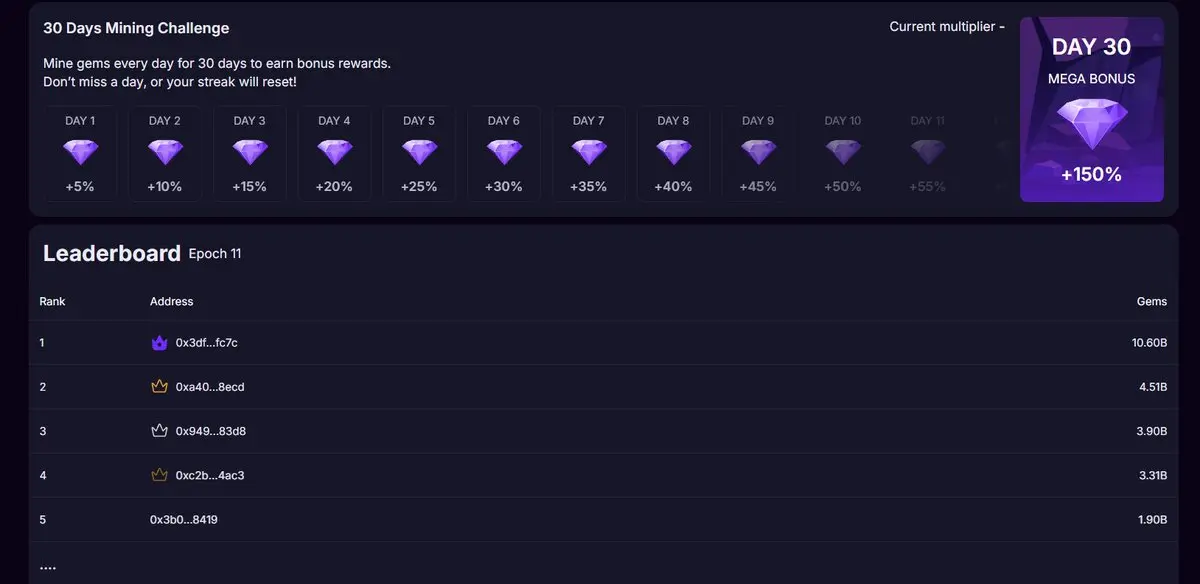Click the bronze crown icon at rank 4

158,475
